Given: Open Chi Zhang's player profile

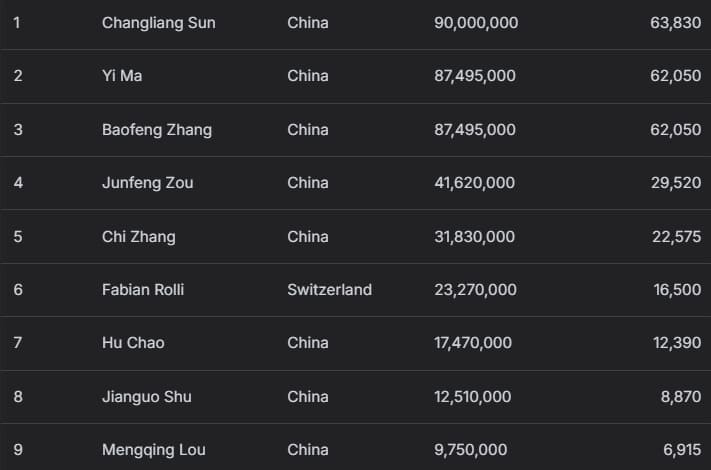Looking at the screenshot, I should tap(138, 236).
